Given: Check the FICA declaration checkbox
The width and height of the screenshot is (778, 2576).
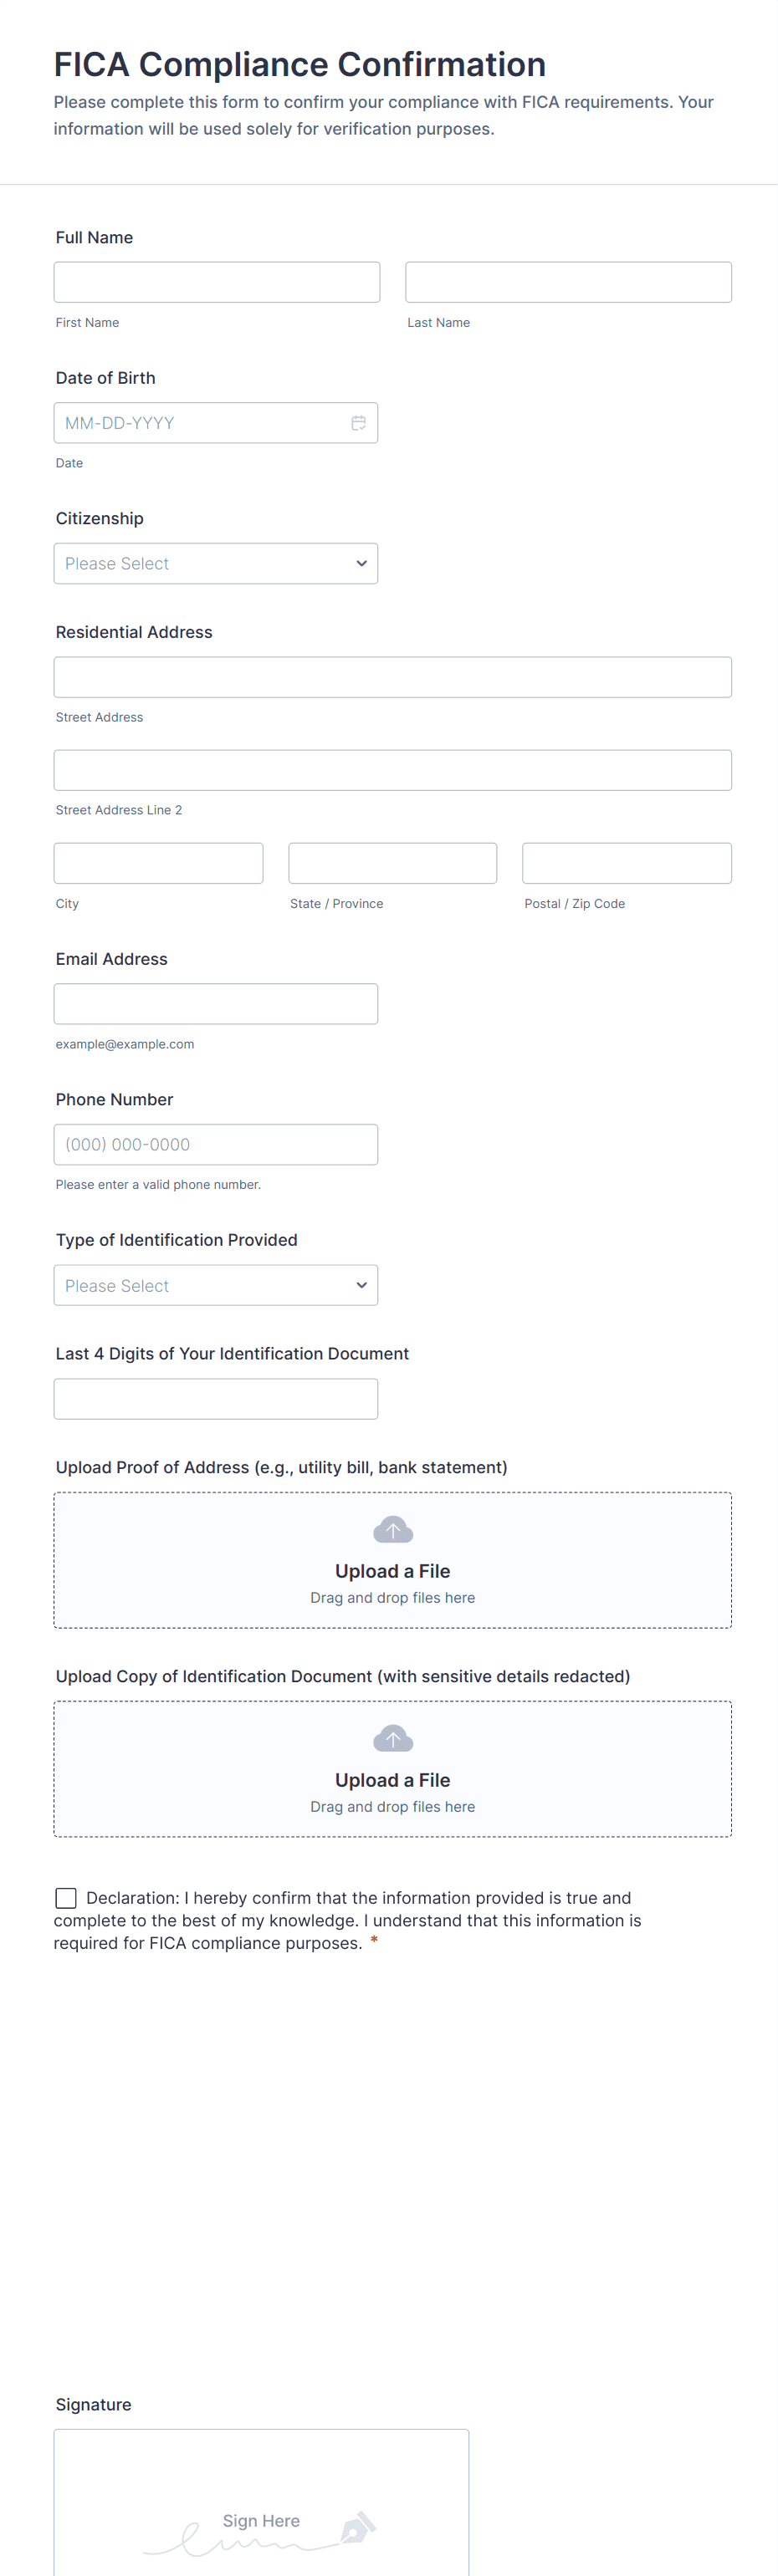Looking at the screenshot, I should [66, 1897].
